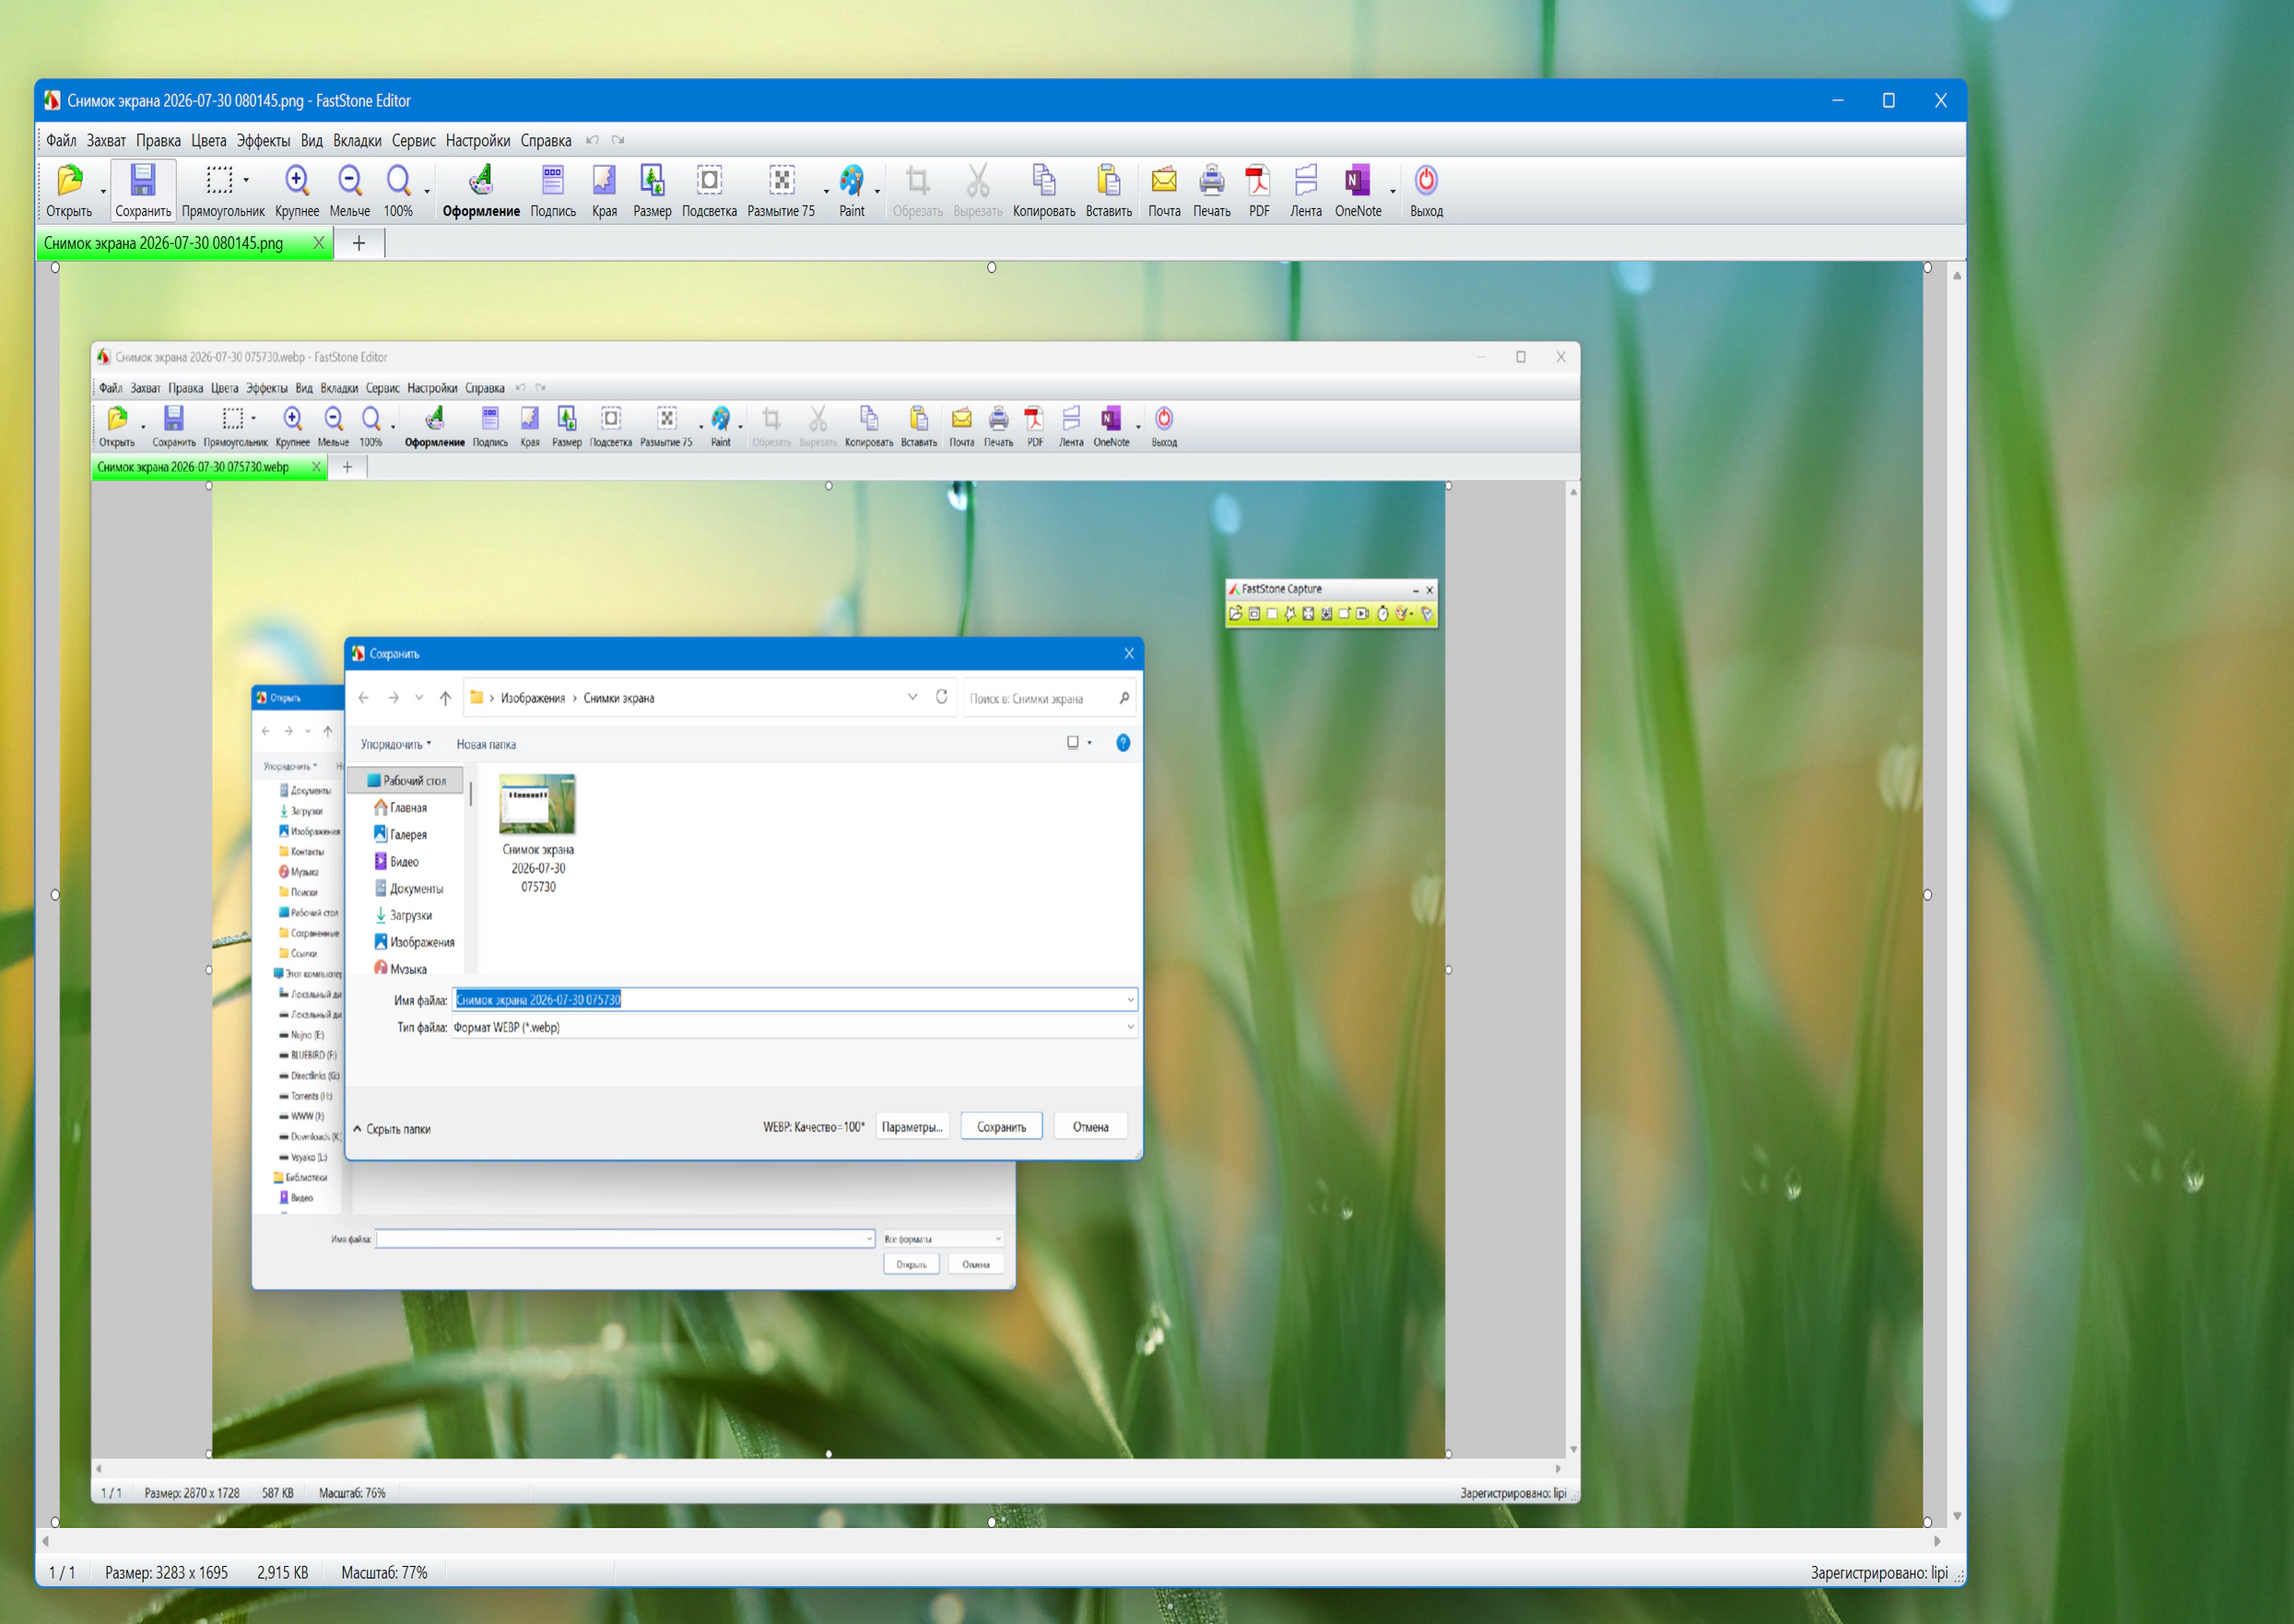The image size is (2294, 1624).
Task: Open the Открыть (Open) file tool
Action: [69, 190]
